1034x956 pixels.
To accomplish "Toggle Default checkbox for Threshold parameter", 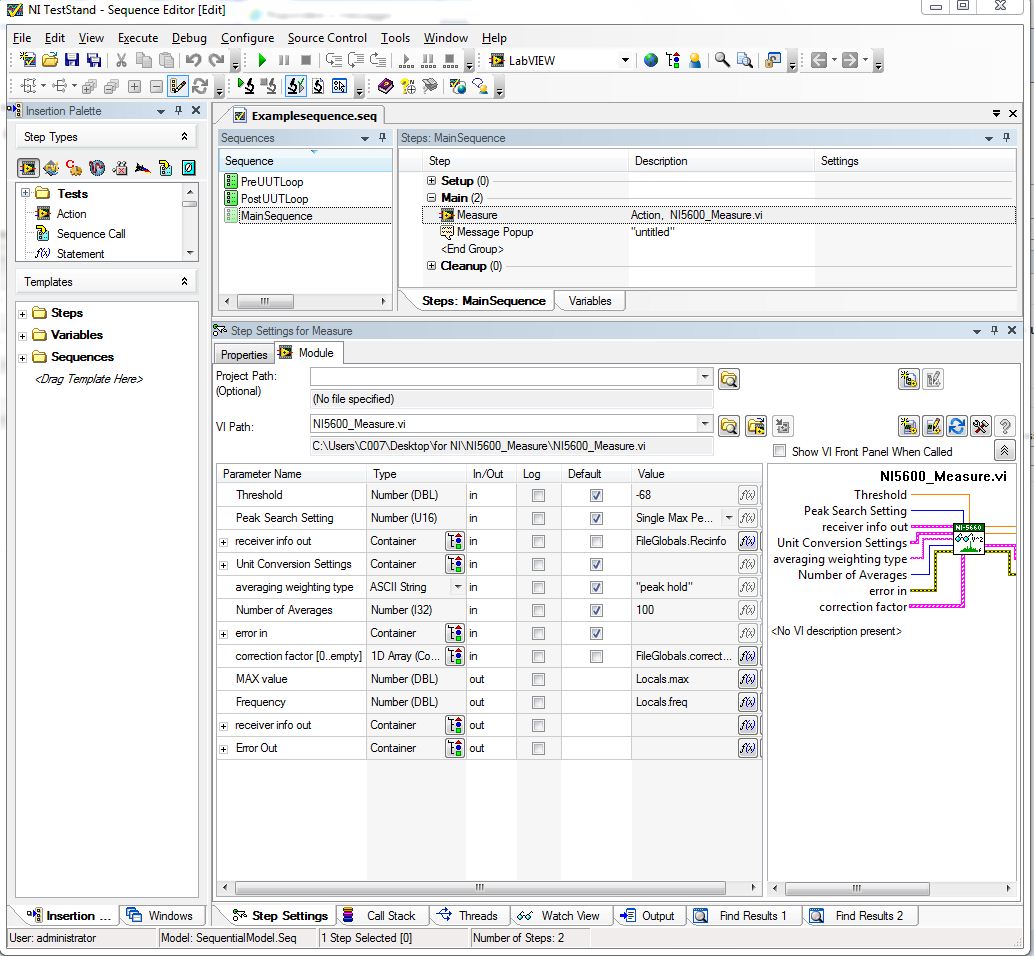I will pyautogui.click(x=596, y=495).
